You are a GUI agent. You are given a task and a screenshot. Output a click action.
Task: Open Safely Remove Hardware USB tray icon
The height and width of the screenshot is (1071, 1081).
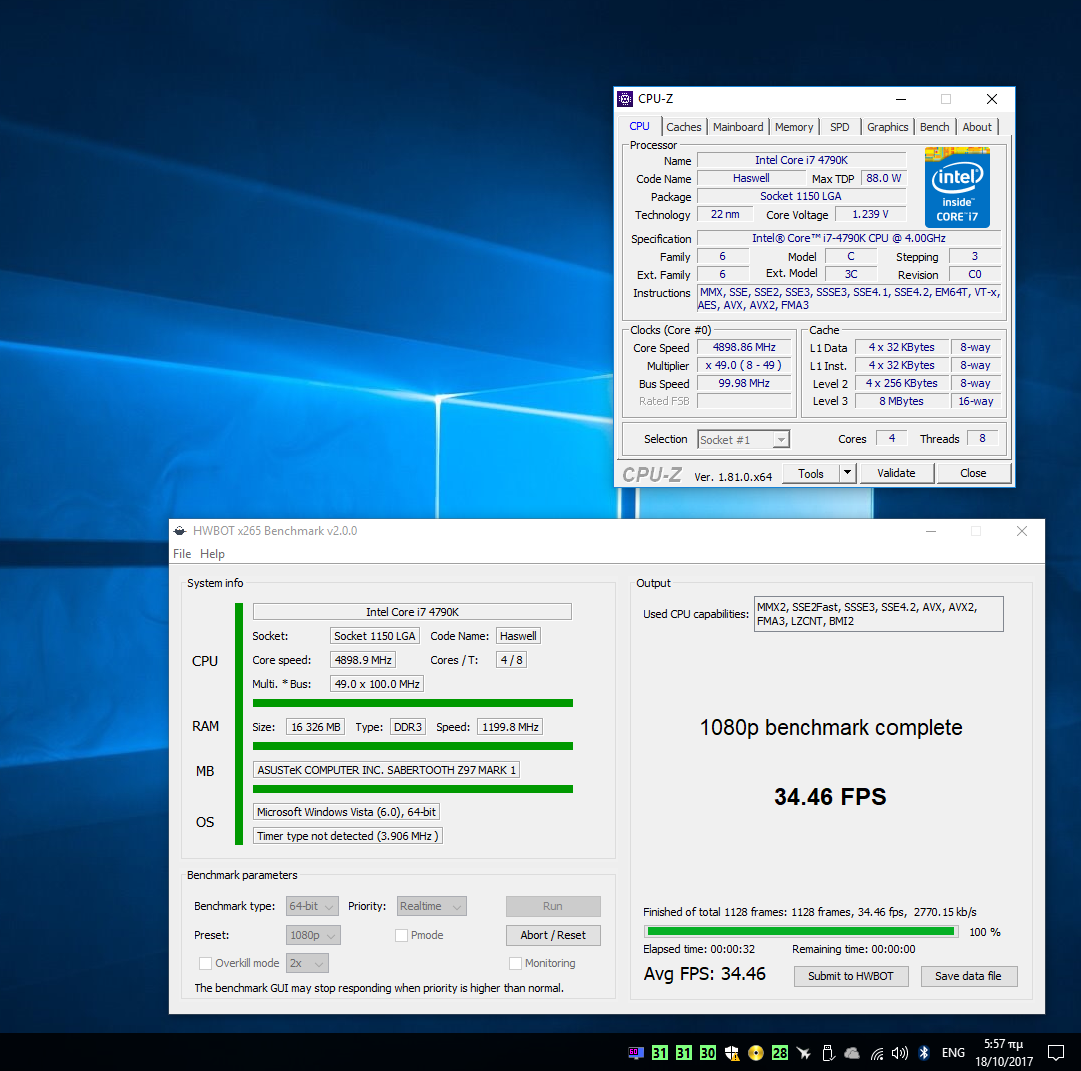(x=828, y=1052)
